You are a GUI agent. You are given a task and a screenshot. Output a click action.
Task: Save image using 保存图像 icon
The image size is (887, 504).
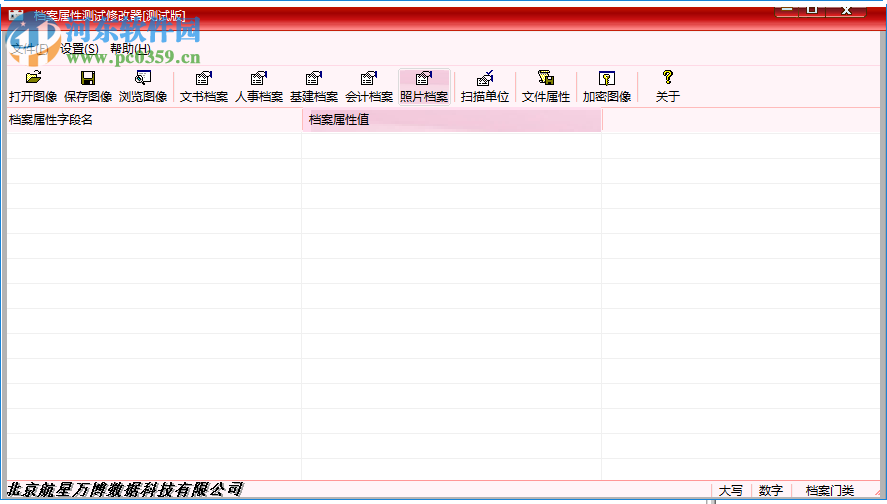click(x=88, y=87)
